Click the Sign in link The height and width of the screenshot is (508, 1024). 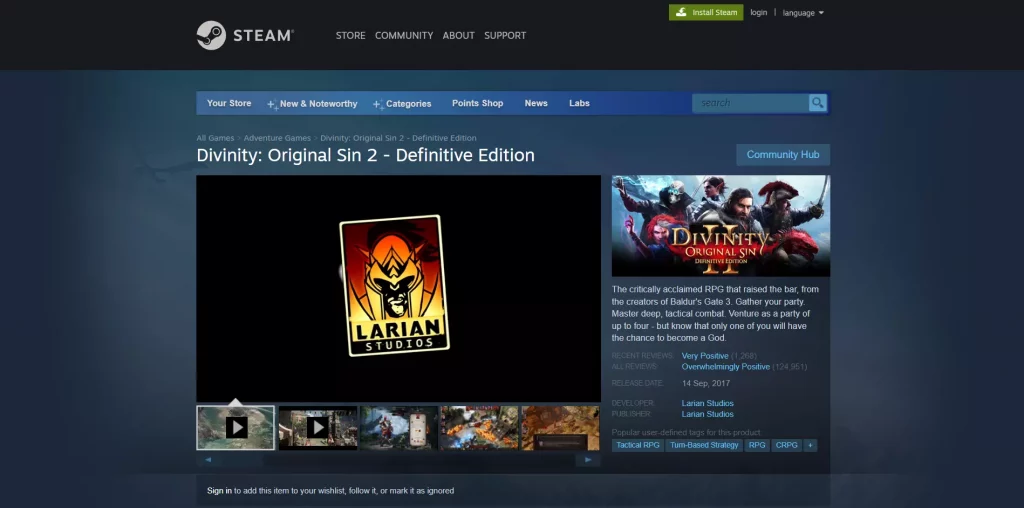coord(219,490)
